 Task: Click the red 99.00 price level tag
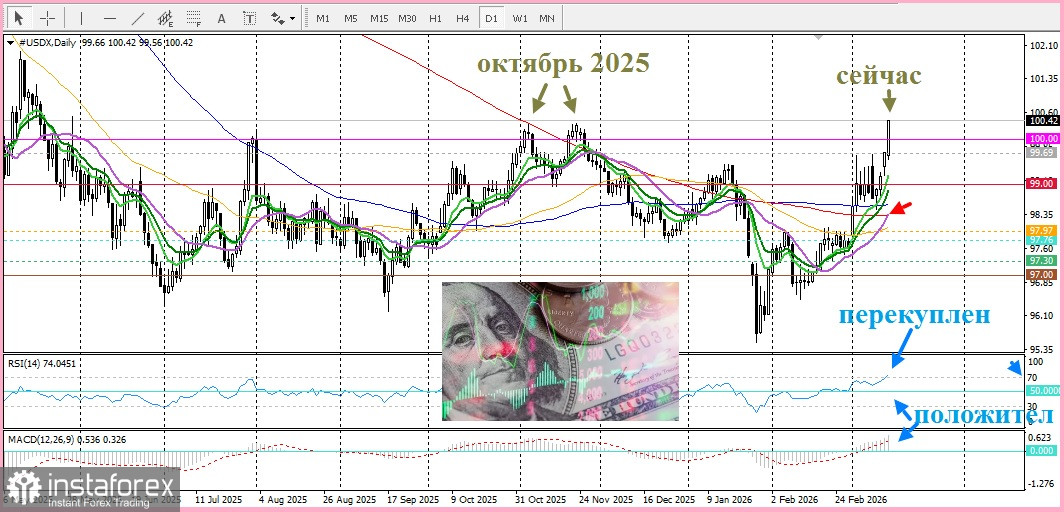click(1040, 184)
